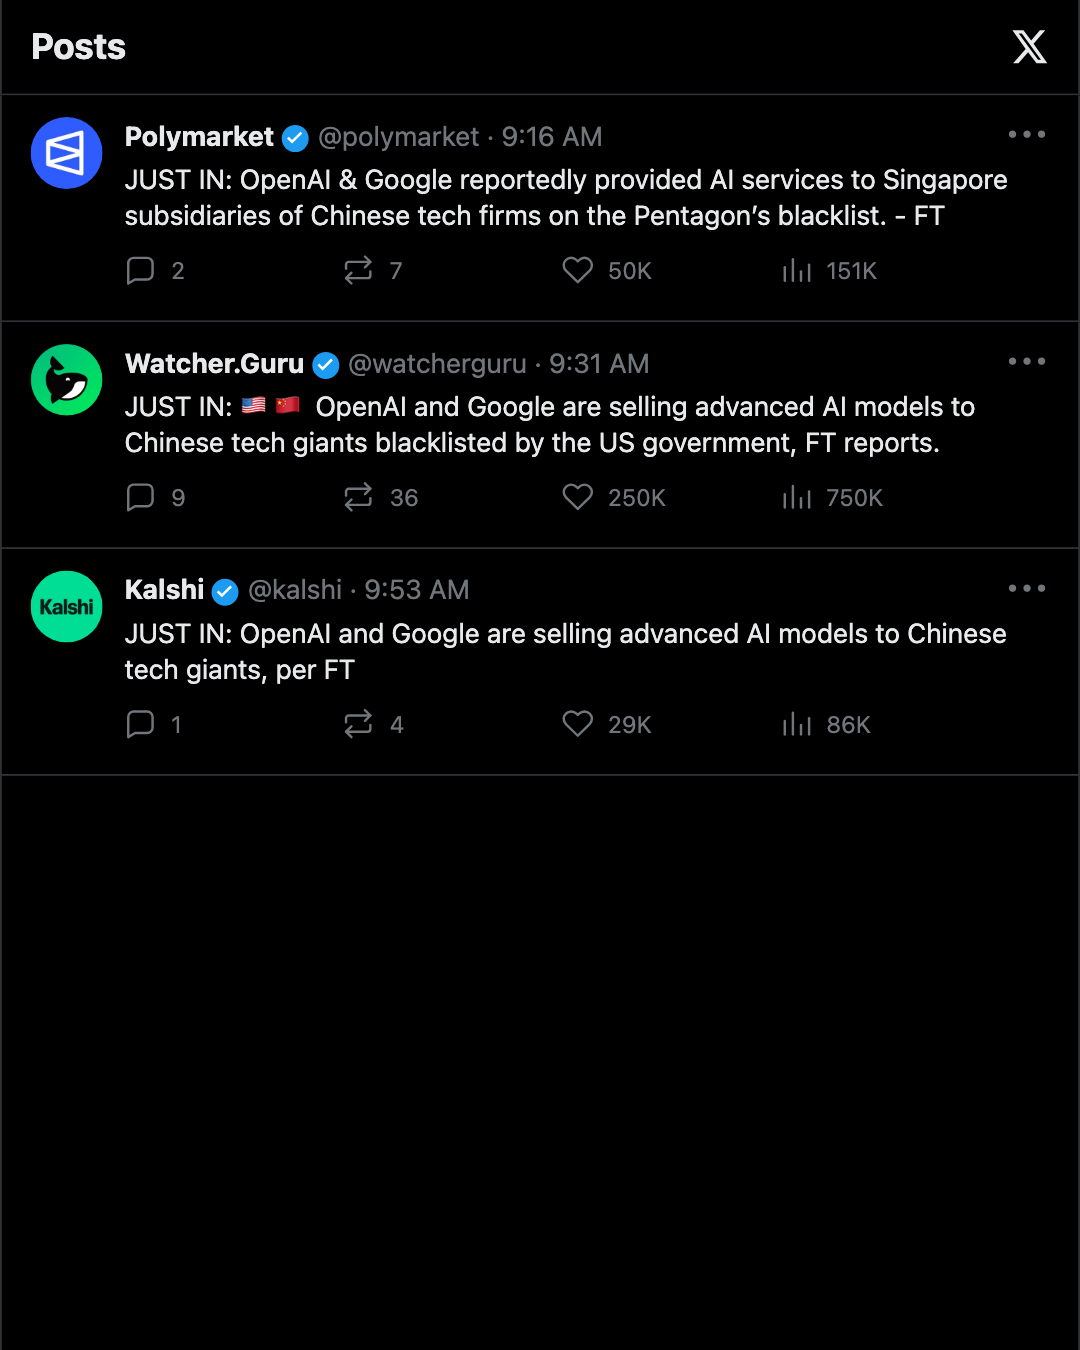Repost the Polymarket post
Screen dimensions: 1080x1350
[358, 271]
